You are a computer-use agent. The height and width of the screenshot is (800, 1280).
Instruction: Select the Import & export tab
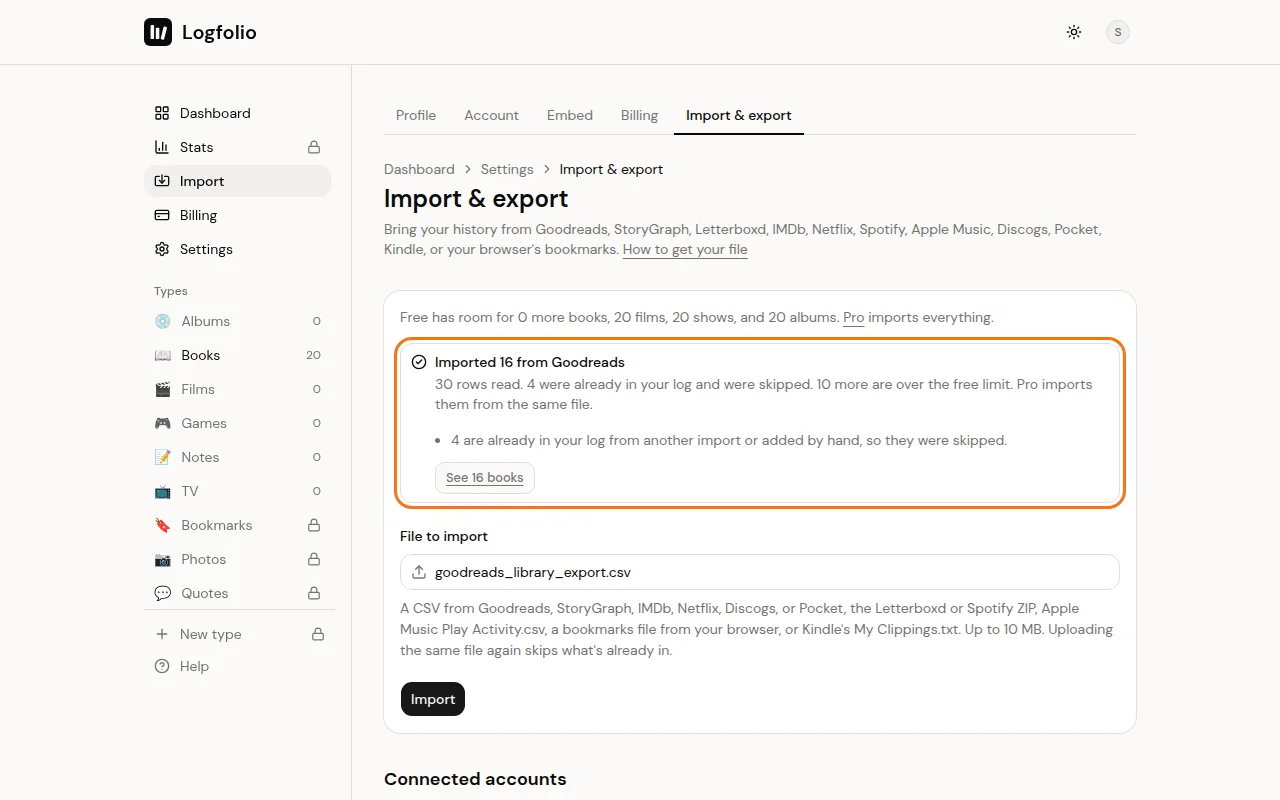(x=739, y=115)
